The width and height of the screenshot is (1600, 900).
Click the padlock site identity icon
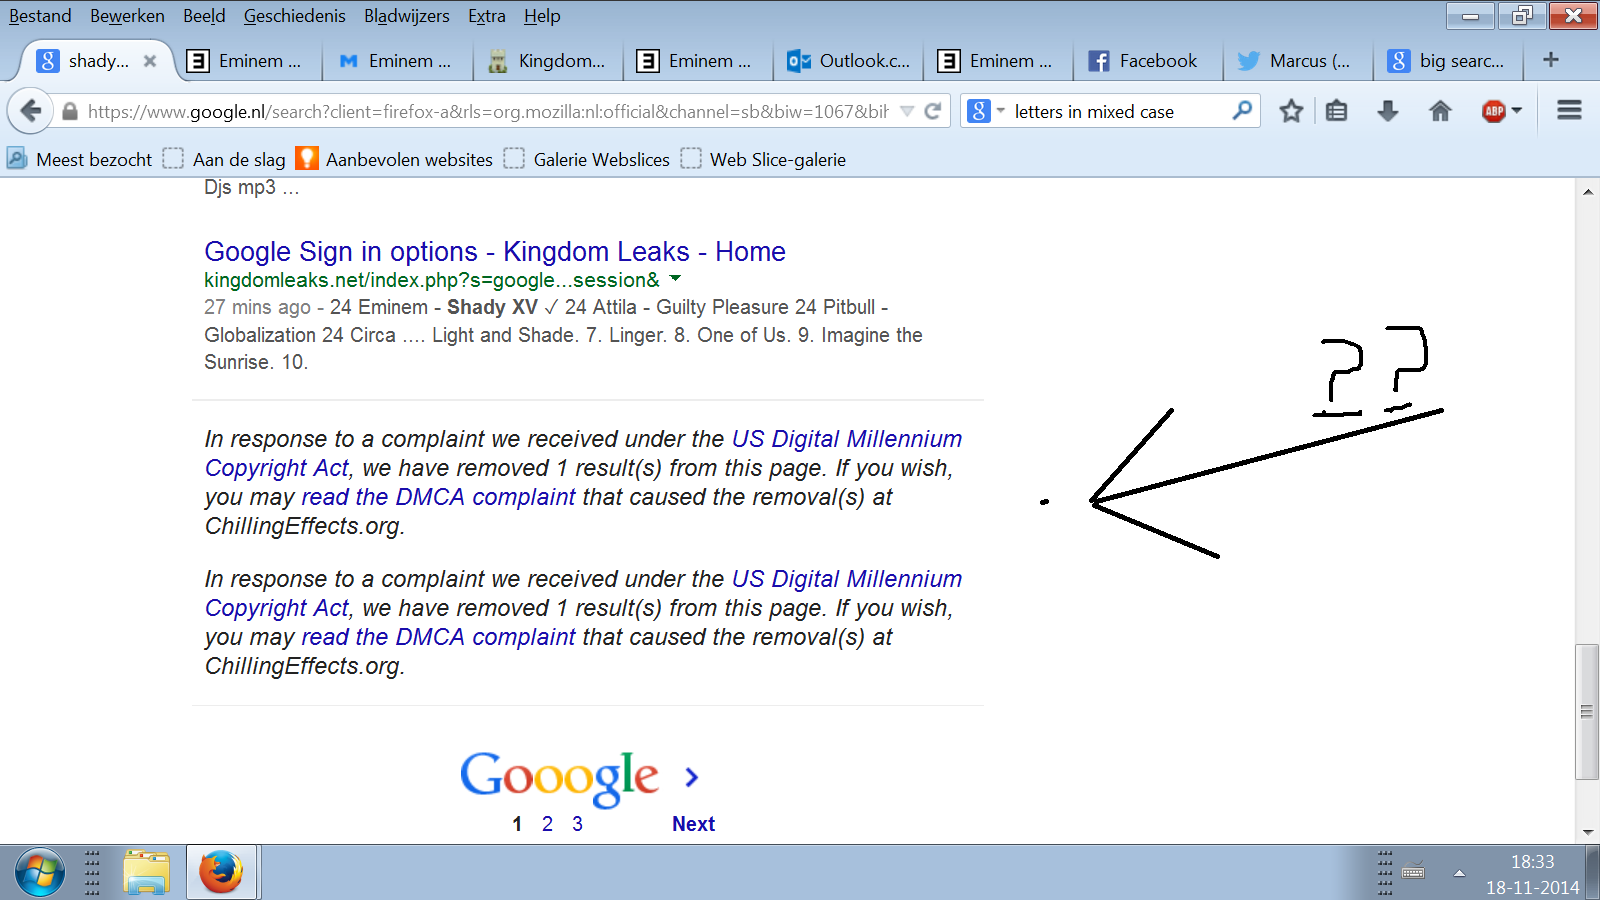[70, 111]
